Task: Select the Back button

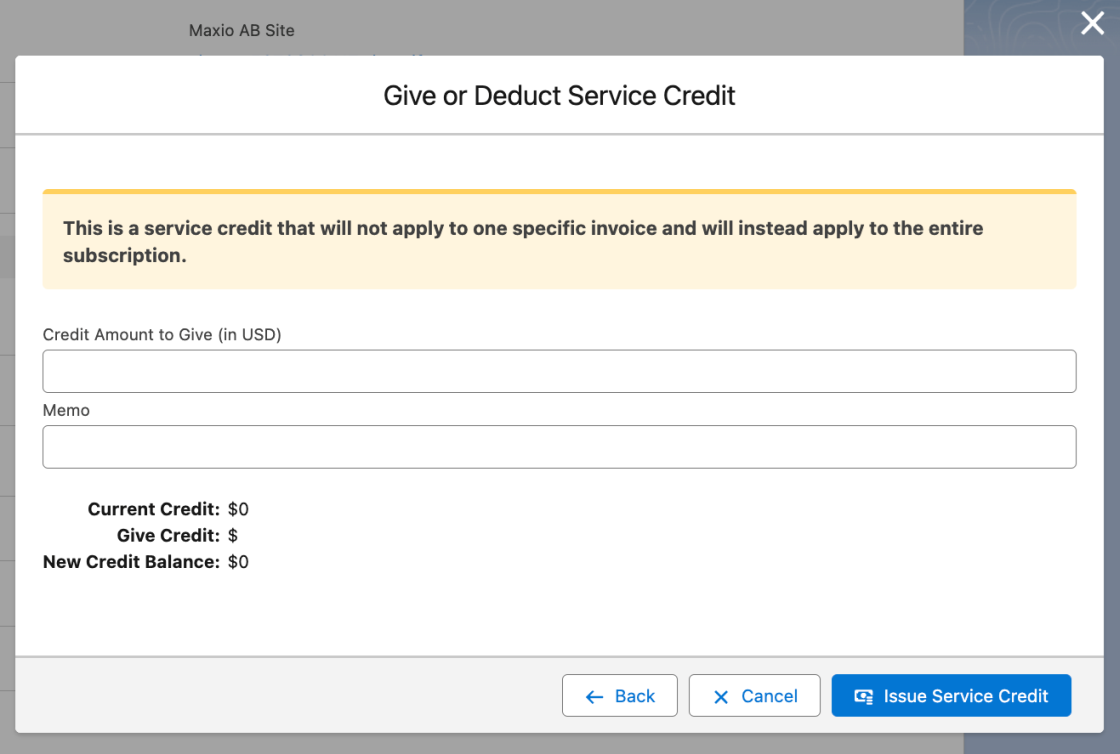Action: click(620, 695)
